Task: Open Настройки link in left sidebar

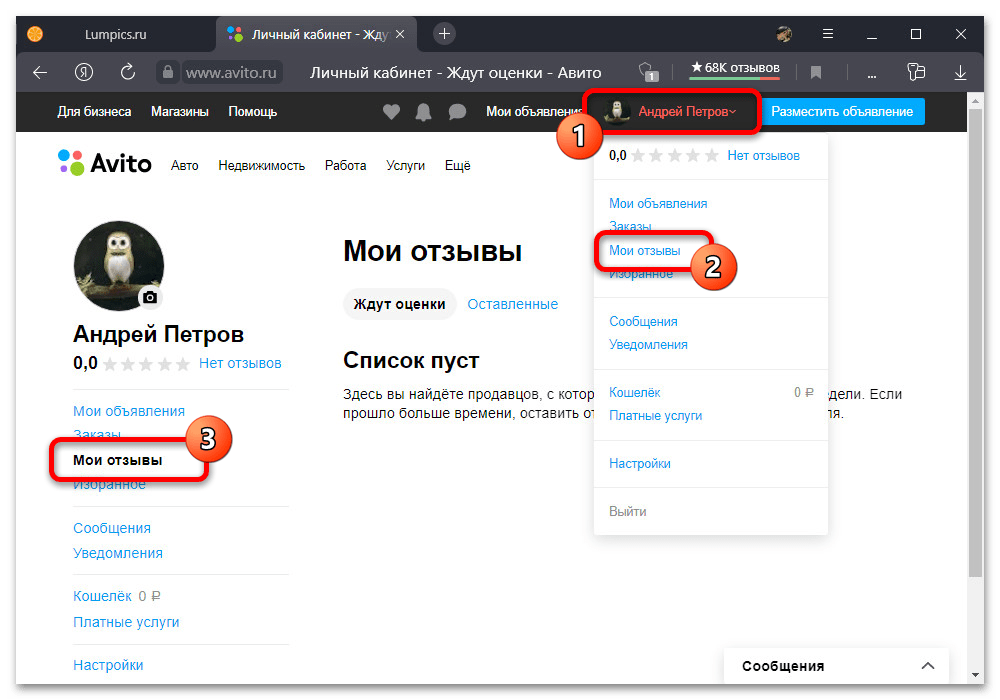Action: coord(108,665)
